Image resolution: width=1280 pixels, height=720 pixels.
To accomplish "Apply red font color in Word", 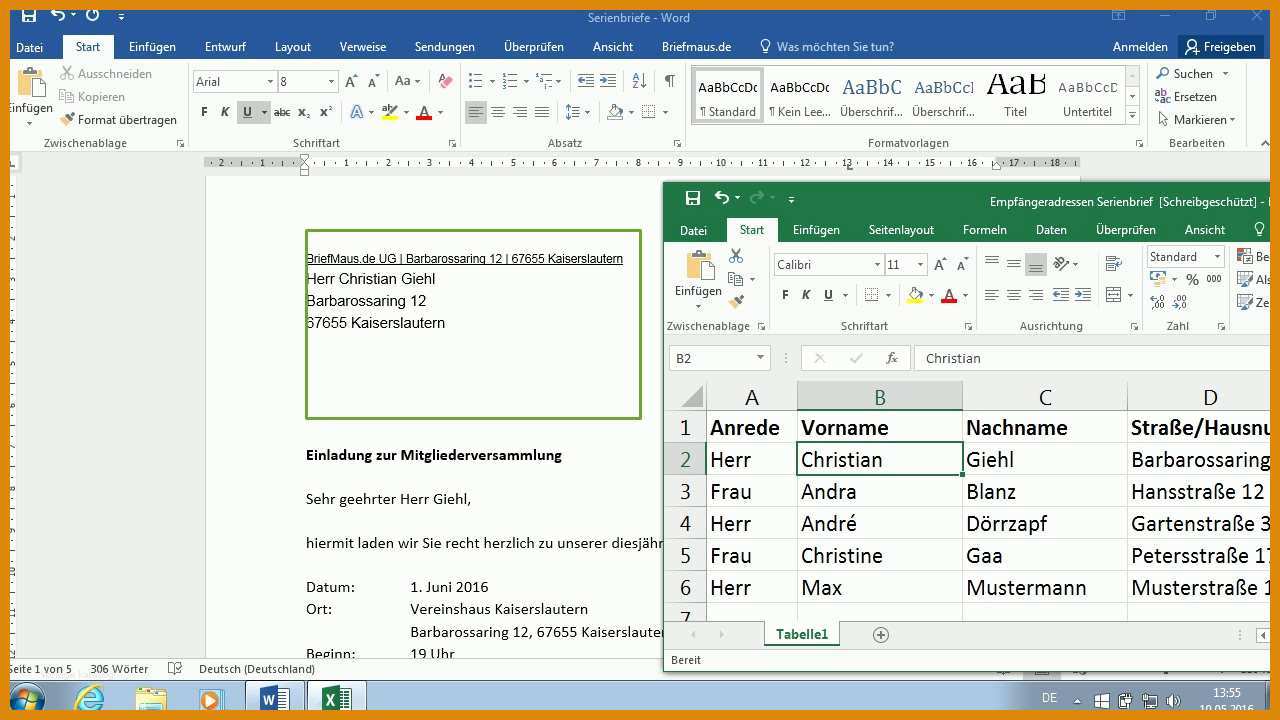I will click(424, 112).
